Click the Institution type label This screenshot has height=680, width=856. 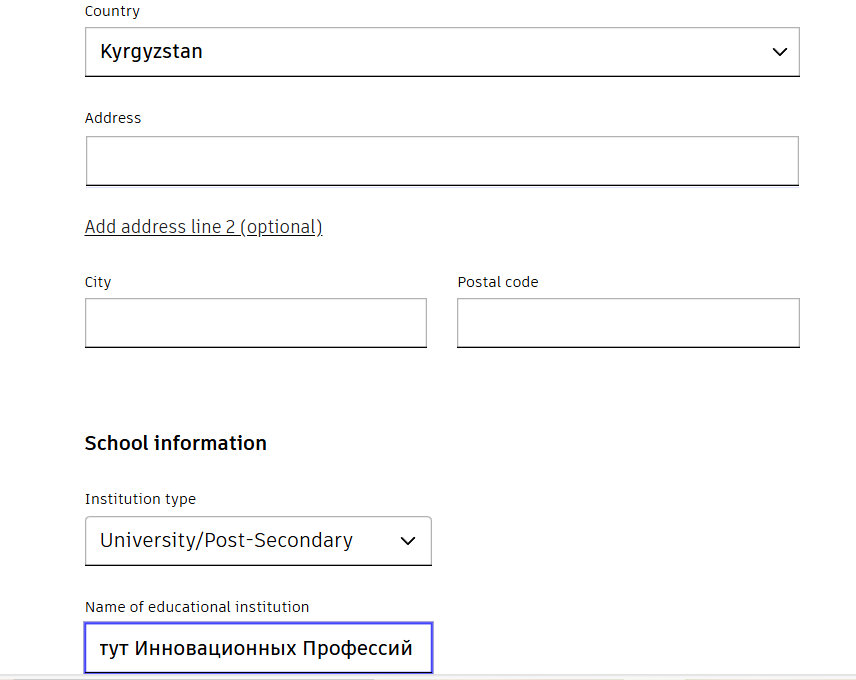pyautogui.click(x=140, y=499)
